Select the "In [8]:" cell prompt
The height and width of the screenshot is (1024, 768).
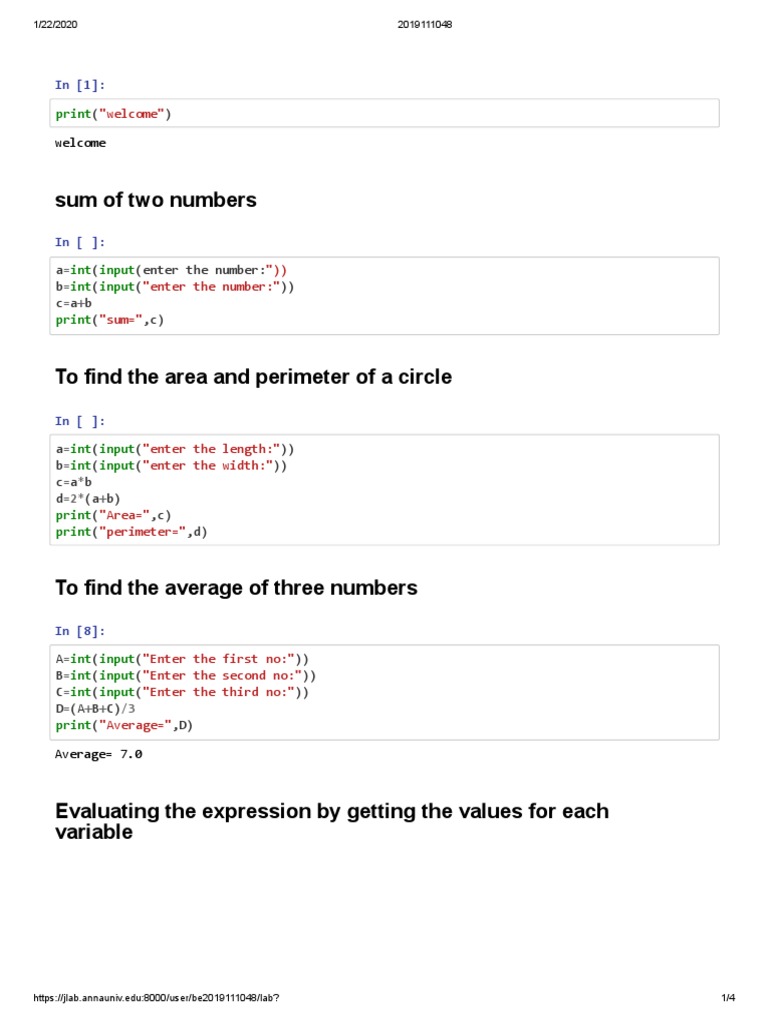pos(80,631)
